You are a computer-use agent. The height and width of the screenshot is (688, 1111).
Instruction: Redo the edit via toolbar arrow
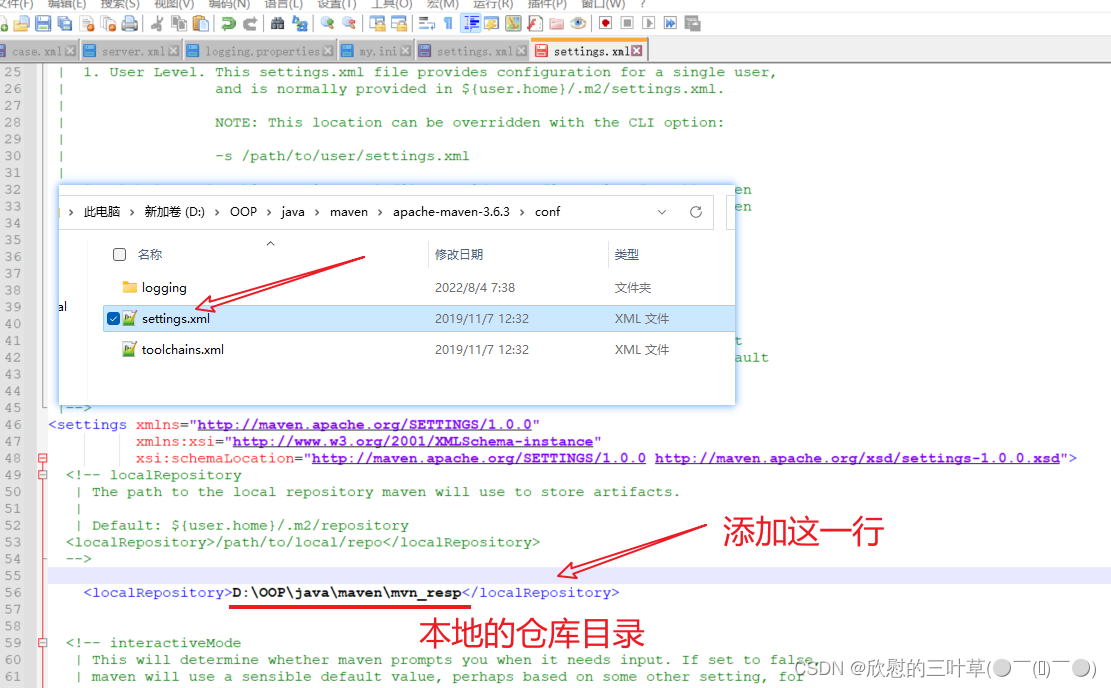[250, 23]
